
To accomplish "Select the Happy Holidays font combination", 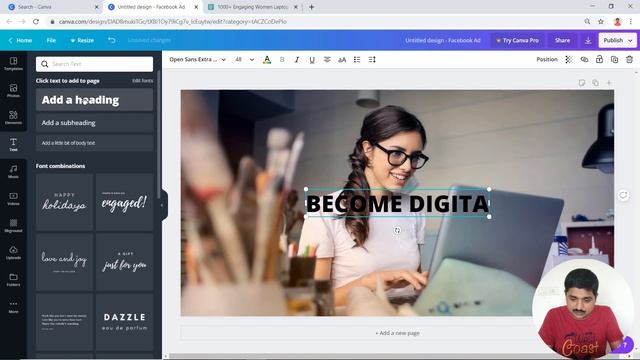I will coord(64,202).
